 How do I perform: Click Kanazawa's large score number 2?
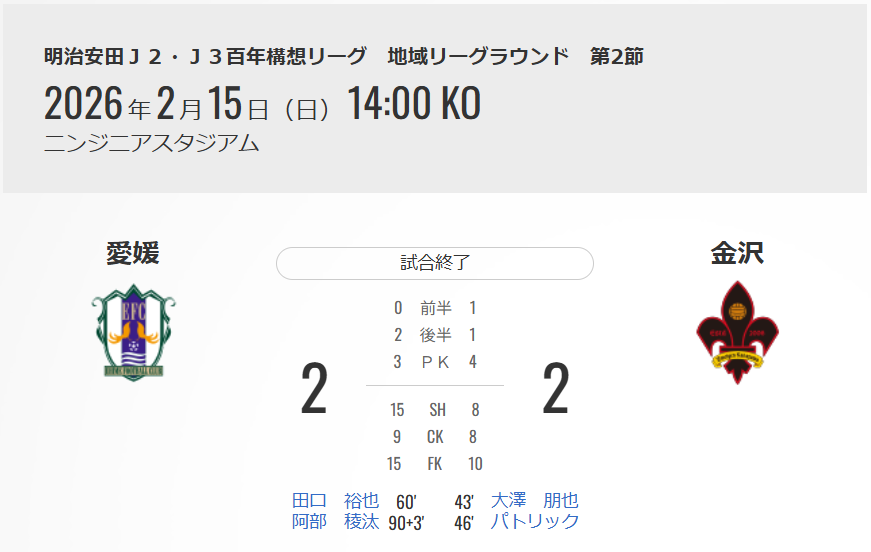(x=555, y=390)
